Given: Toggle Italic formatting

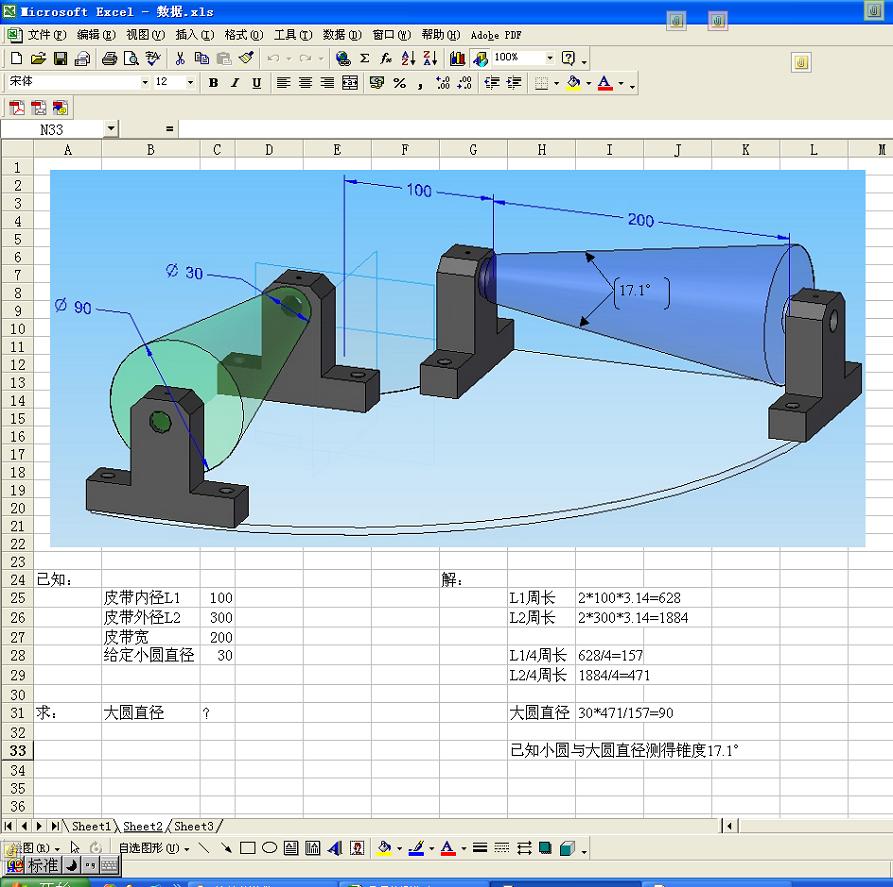Looking at the screenshot, I should pos(235,83).
